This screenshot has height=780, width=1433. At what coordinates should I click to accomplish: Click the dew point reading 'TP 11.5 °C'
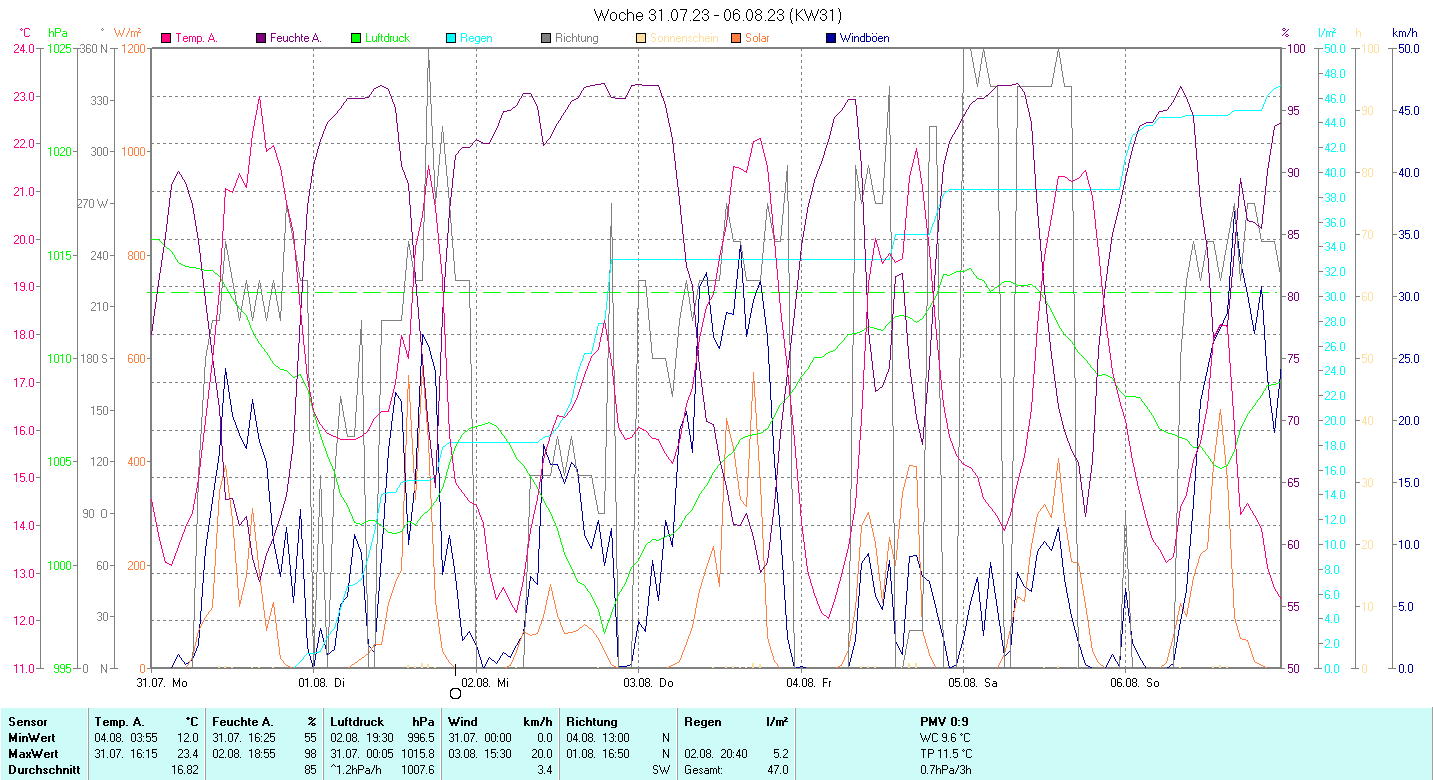coord(946,753)
